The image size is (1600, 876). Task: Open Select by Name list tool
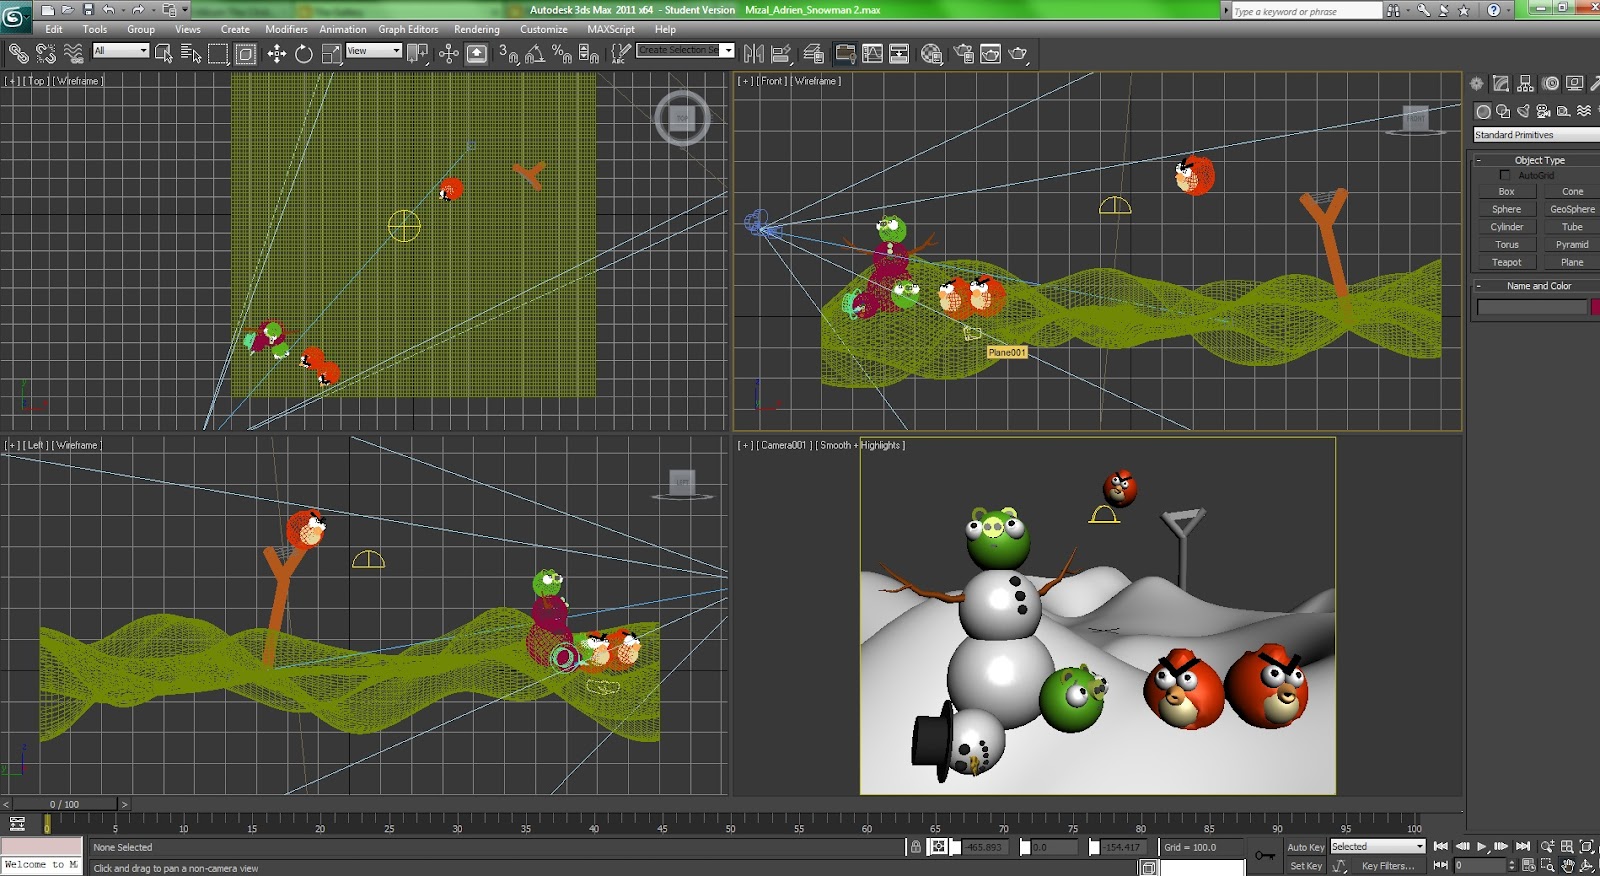[191, 53]
